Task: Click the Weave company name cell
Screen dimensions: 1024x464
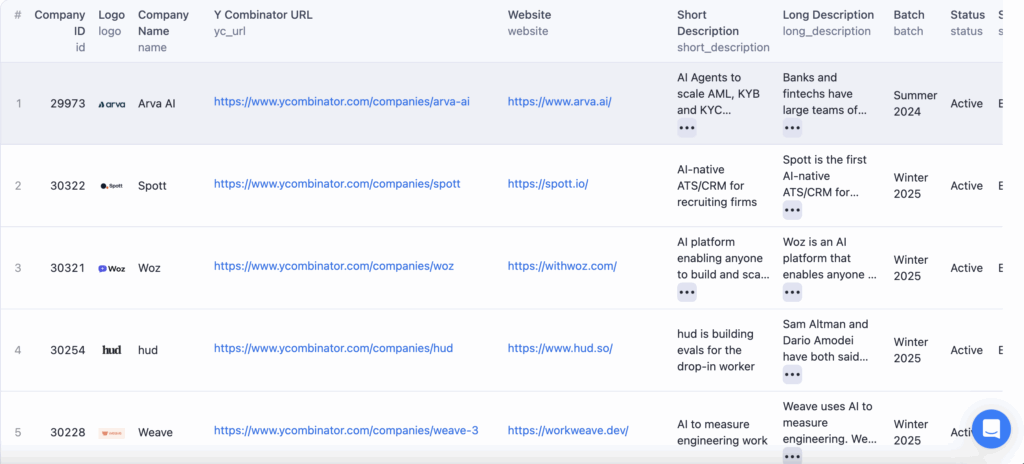Action: tap(155, 433)
